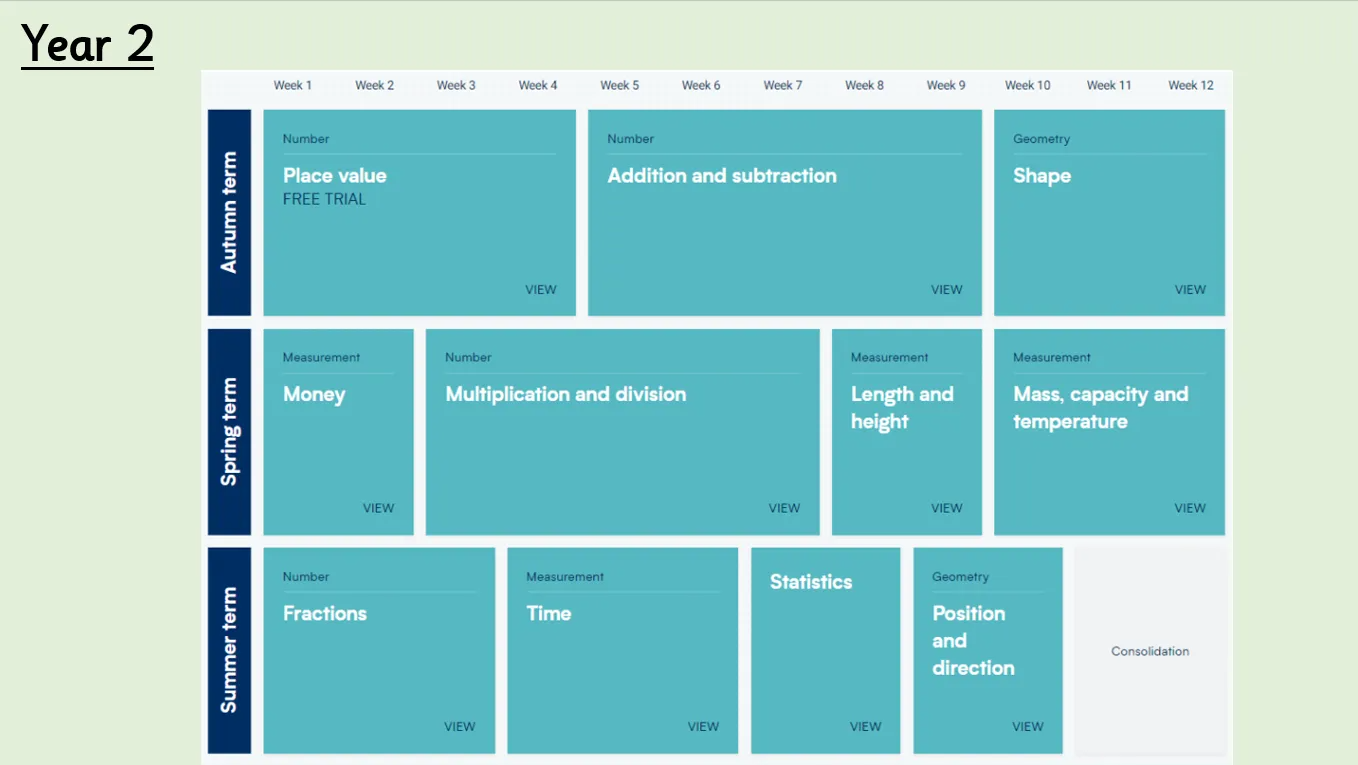Viewport: 1358px width, 765px height.
Task: Click the Place value title
Action: pos(335,176)
